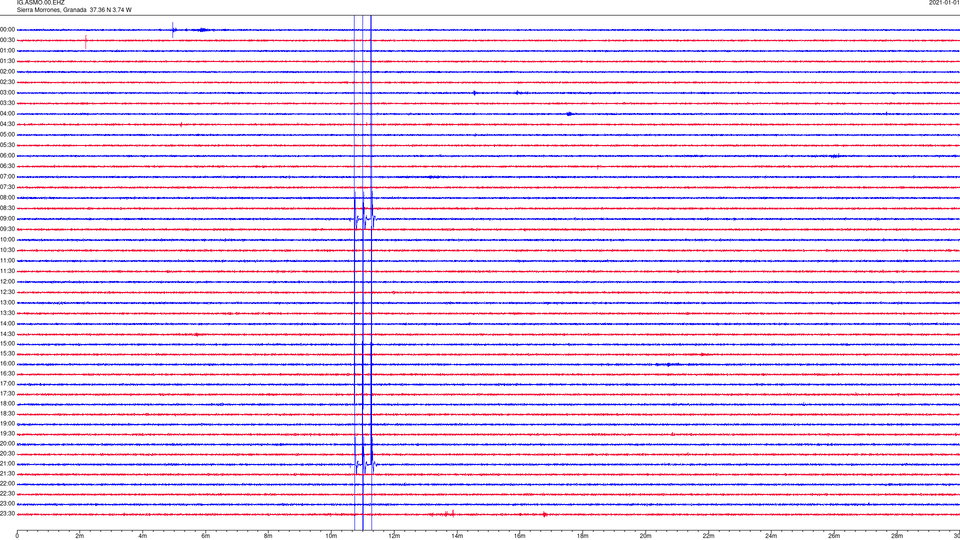Select the 09:00 trace time label

[x=7, y=219]
